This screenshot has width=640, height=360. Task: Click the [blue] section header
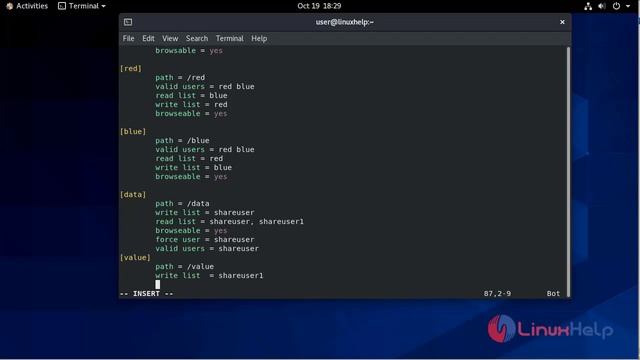pos(133,131)
